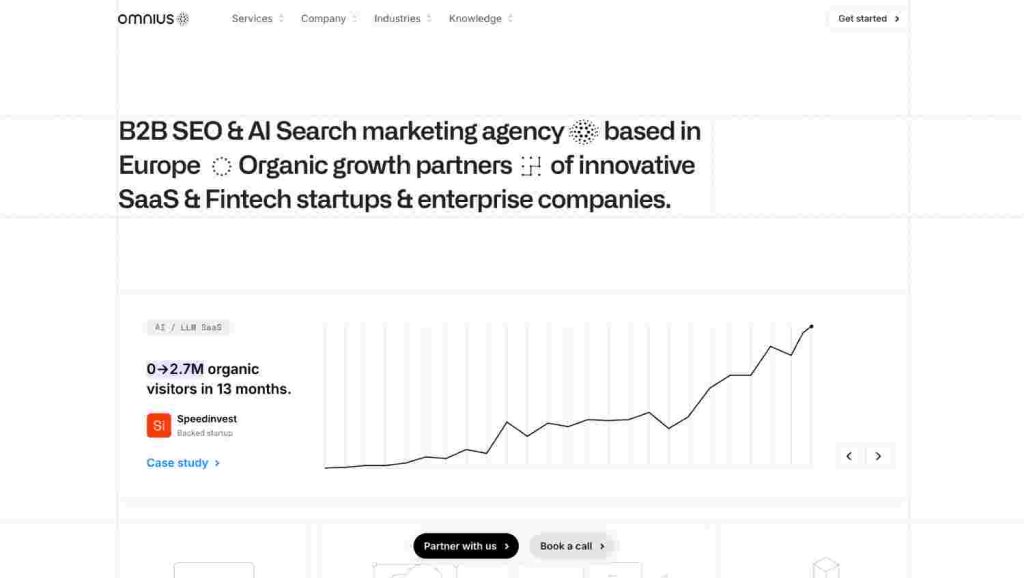Screen dimensions: 1024x578
Task: Open the Knowledge menu item
Action: (477, 18)
